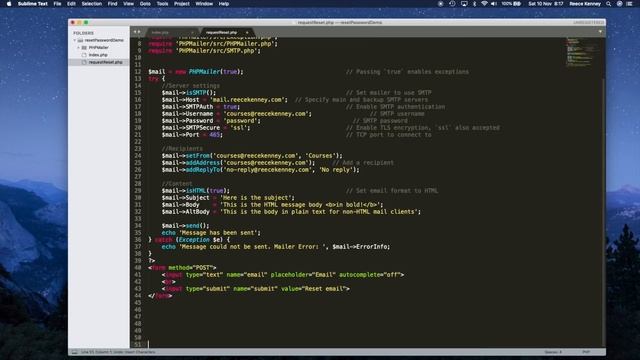Open Notification Center list icon
Screen dimensions: 640x360
coord(629,4)
